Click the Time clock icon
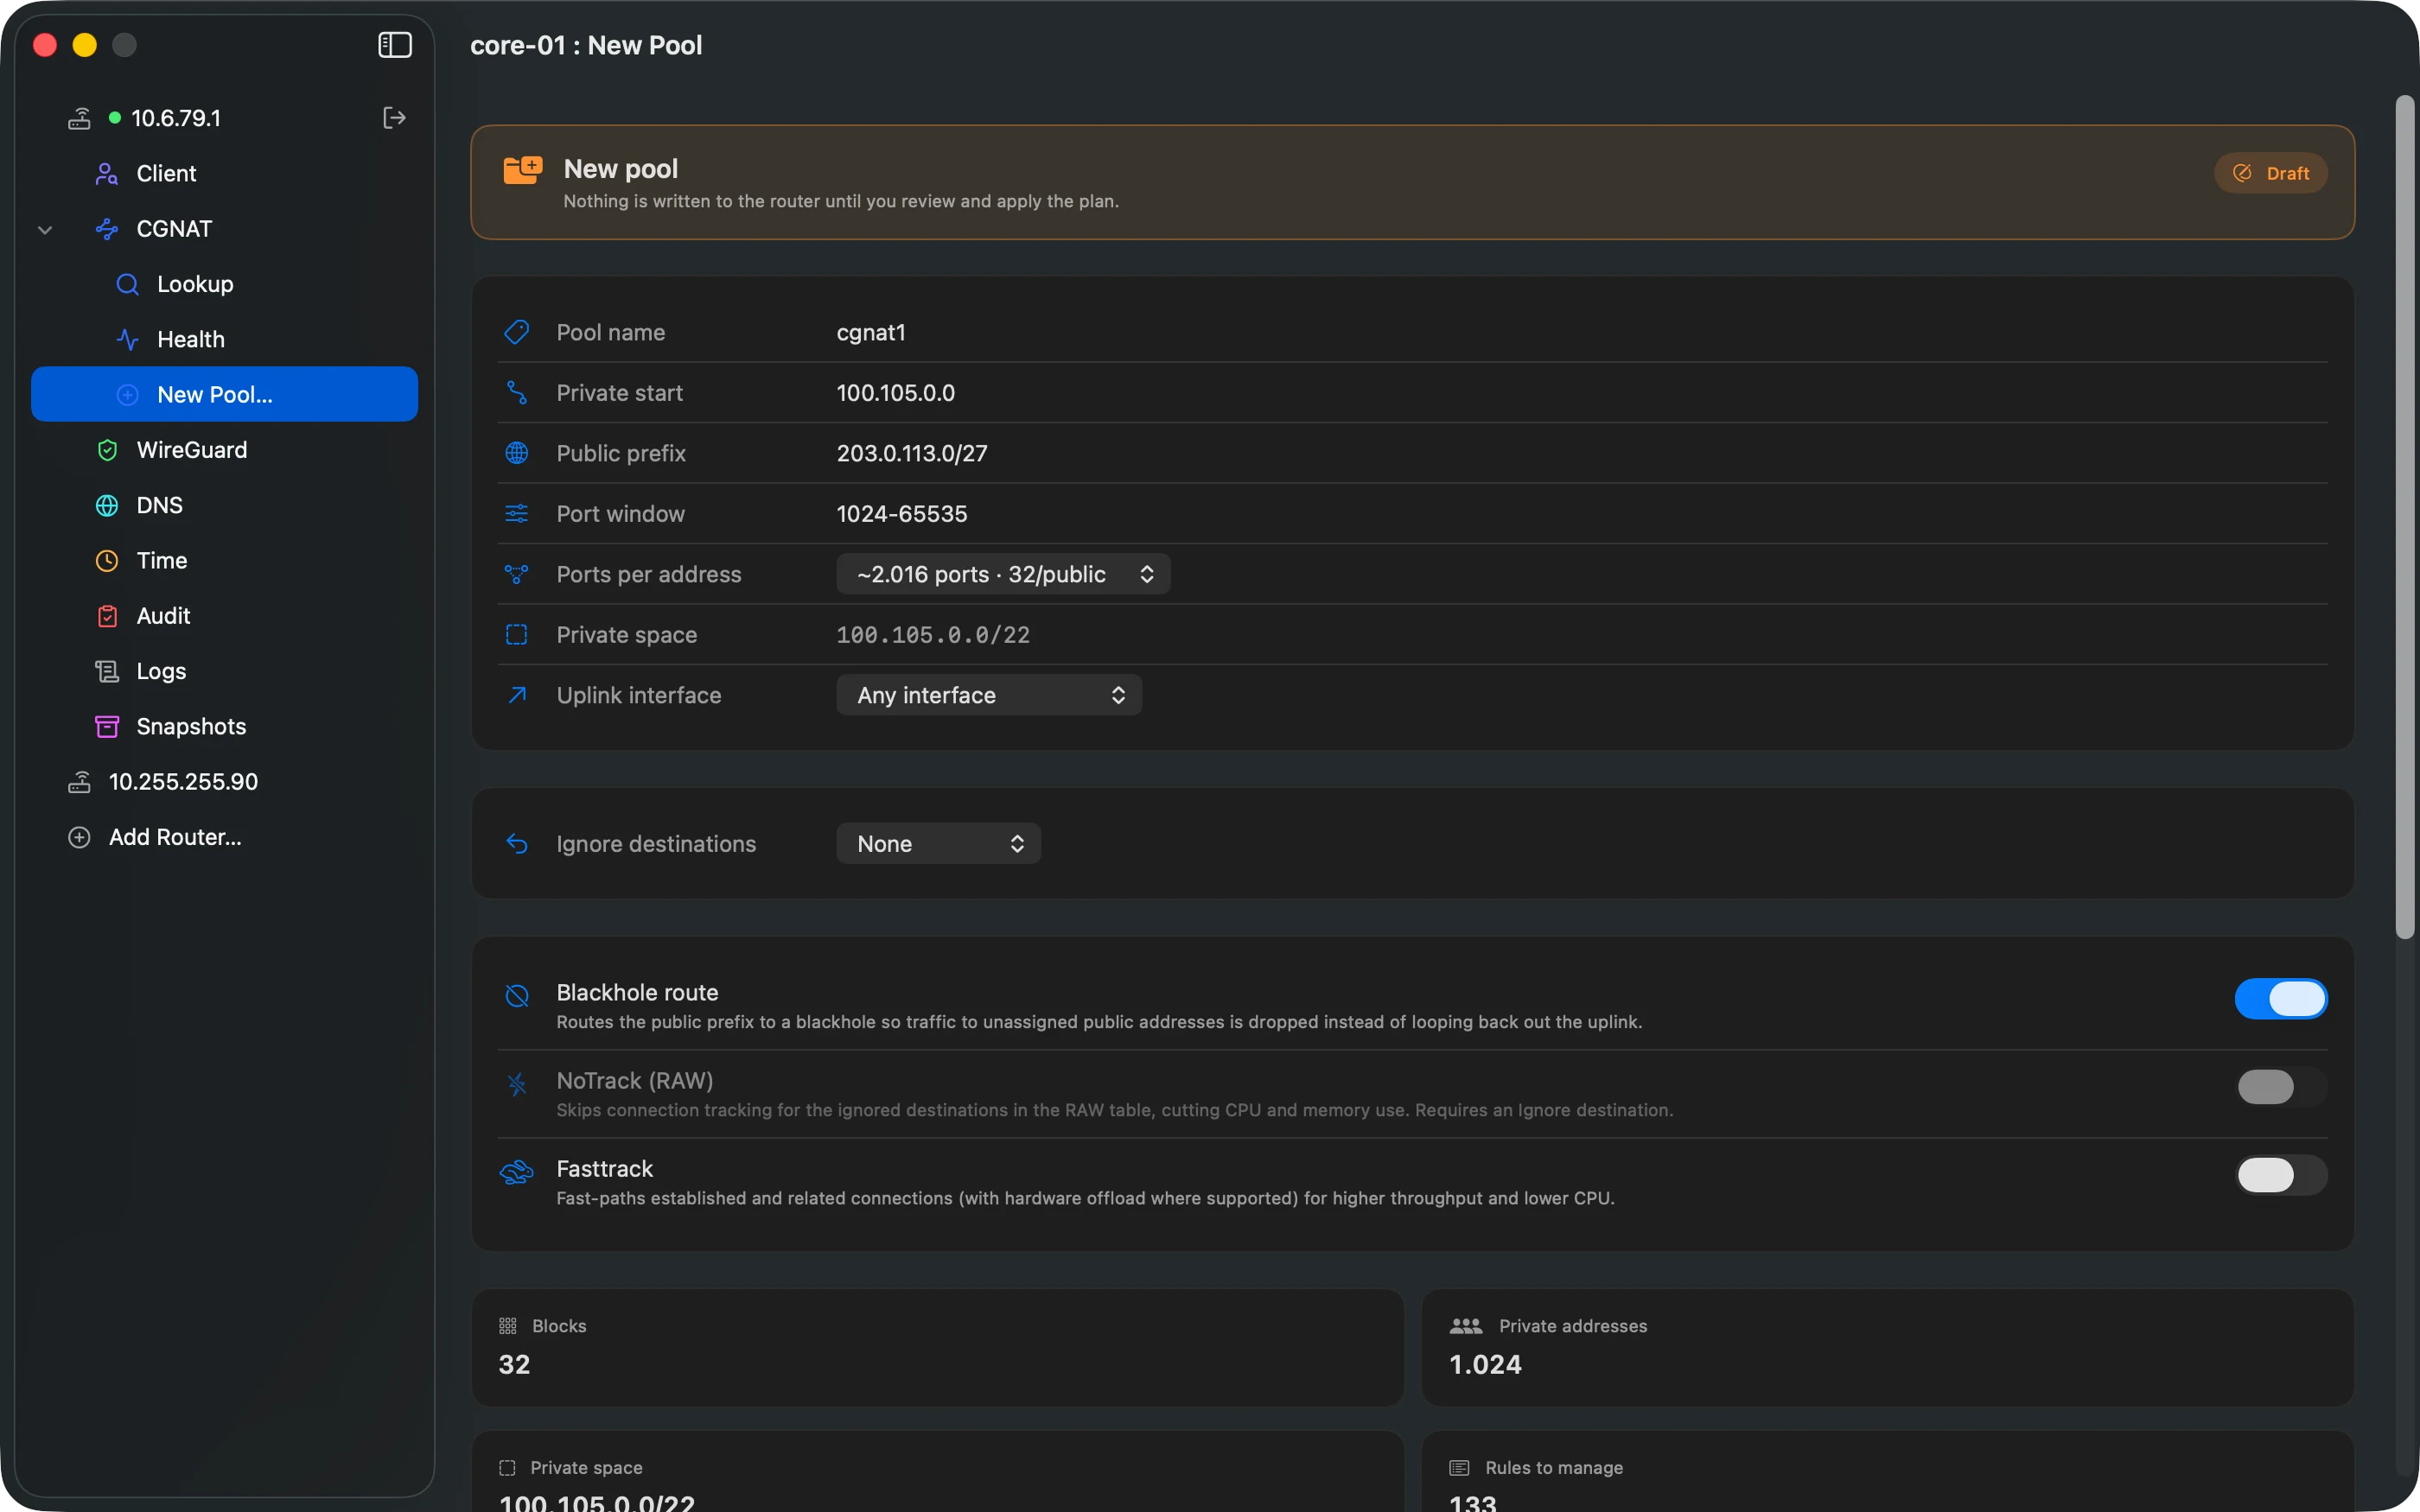2420x1512 pixels. pos(107,561)
